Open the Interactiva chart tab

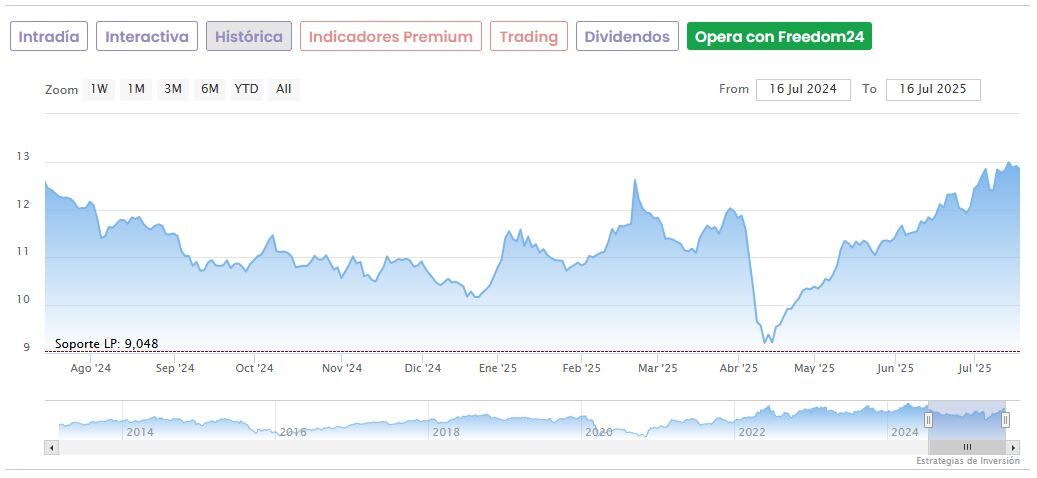coord(147,37)
